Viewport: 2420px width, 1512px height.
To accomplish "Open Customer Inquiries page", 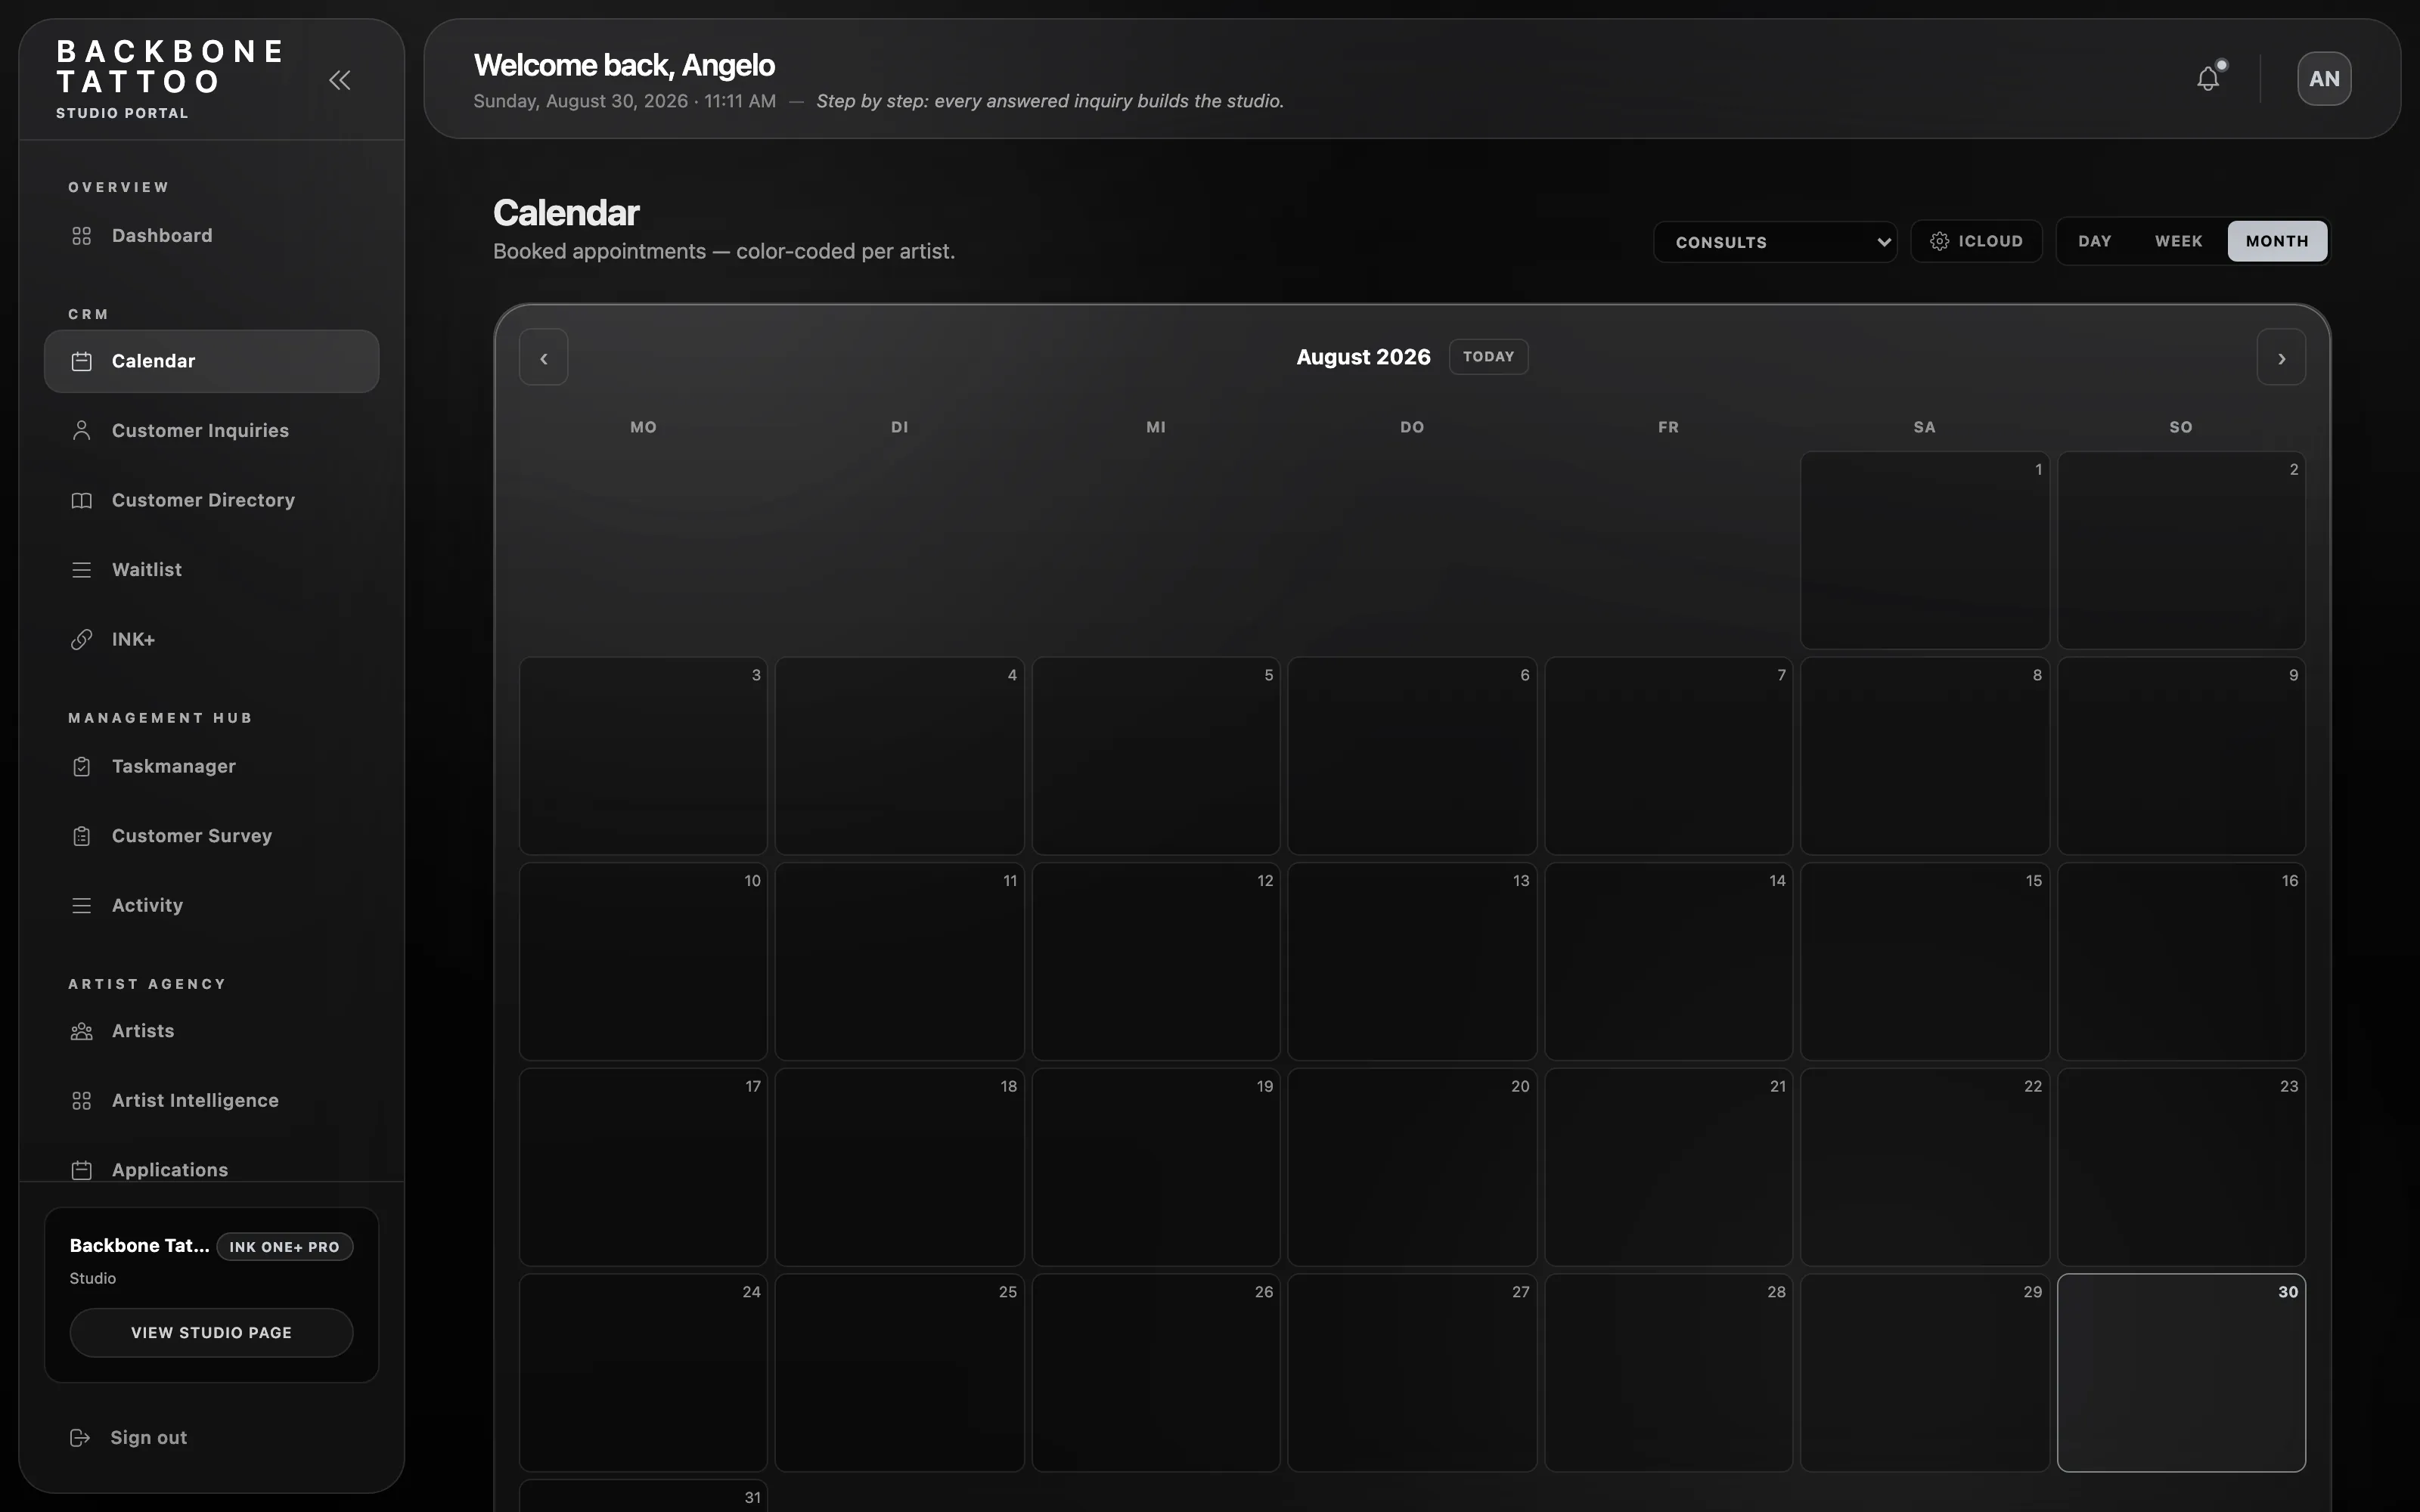I will [x=211, y=431].
